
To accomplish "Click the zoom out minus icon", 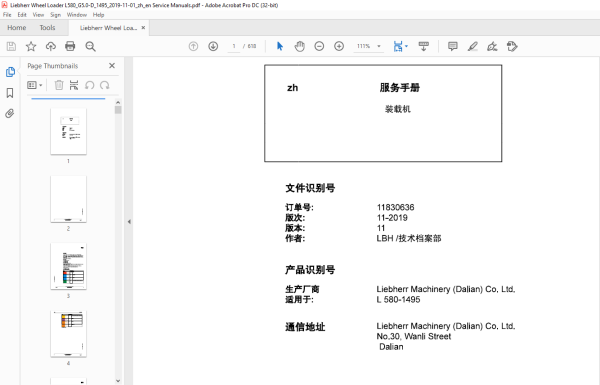I will (319, 46).
